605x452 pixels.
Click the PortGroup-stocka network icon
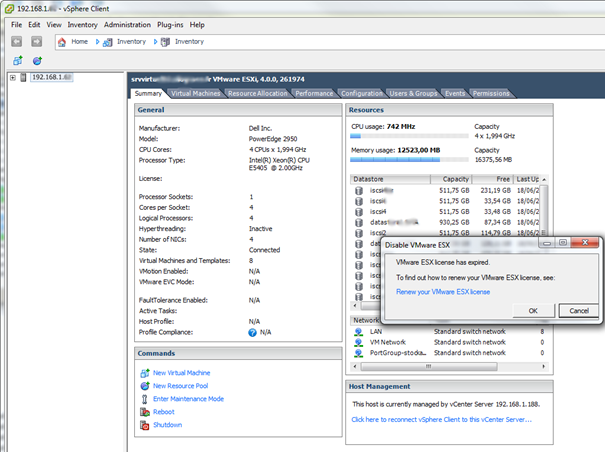358,353
